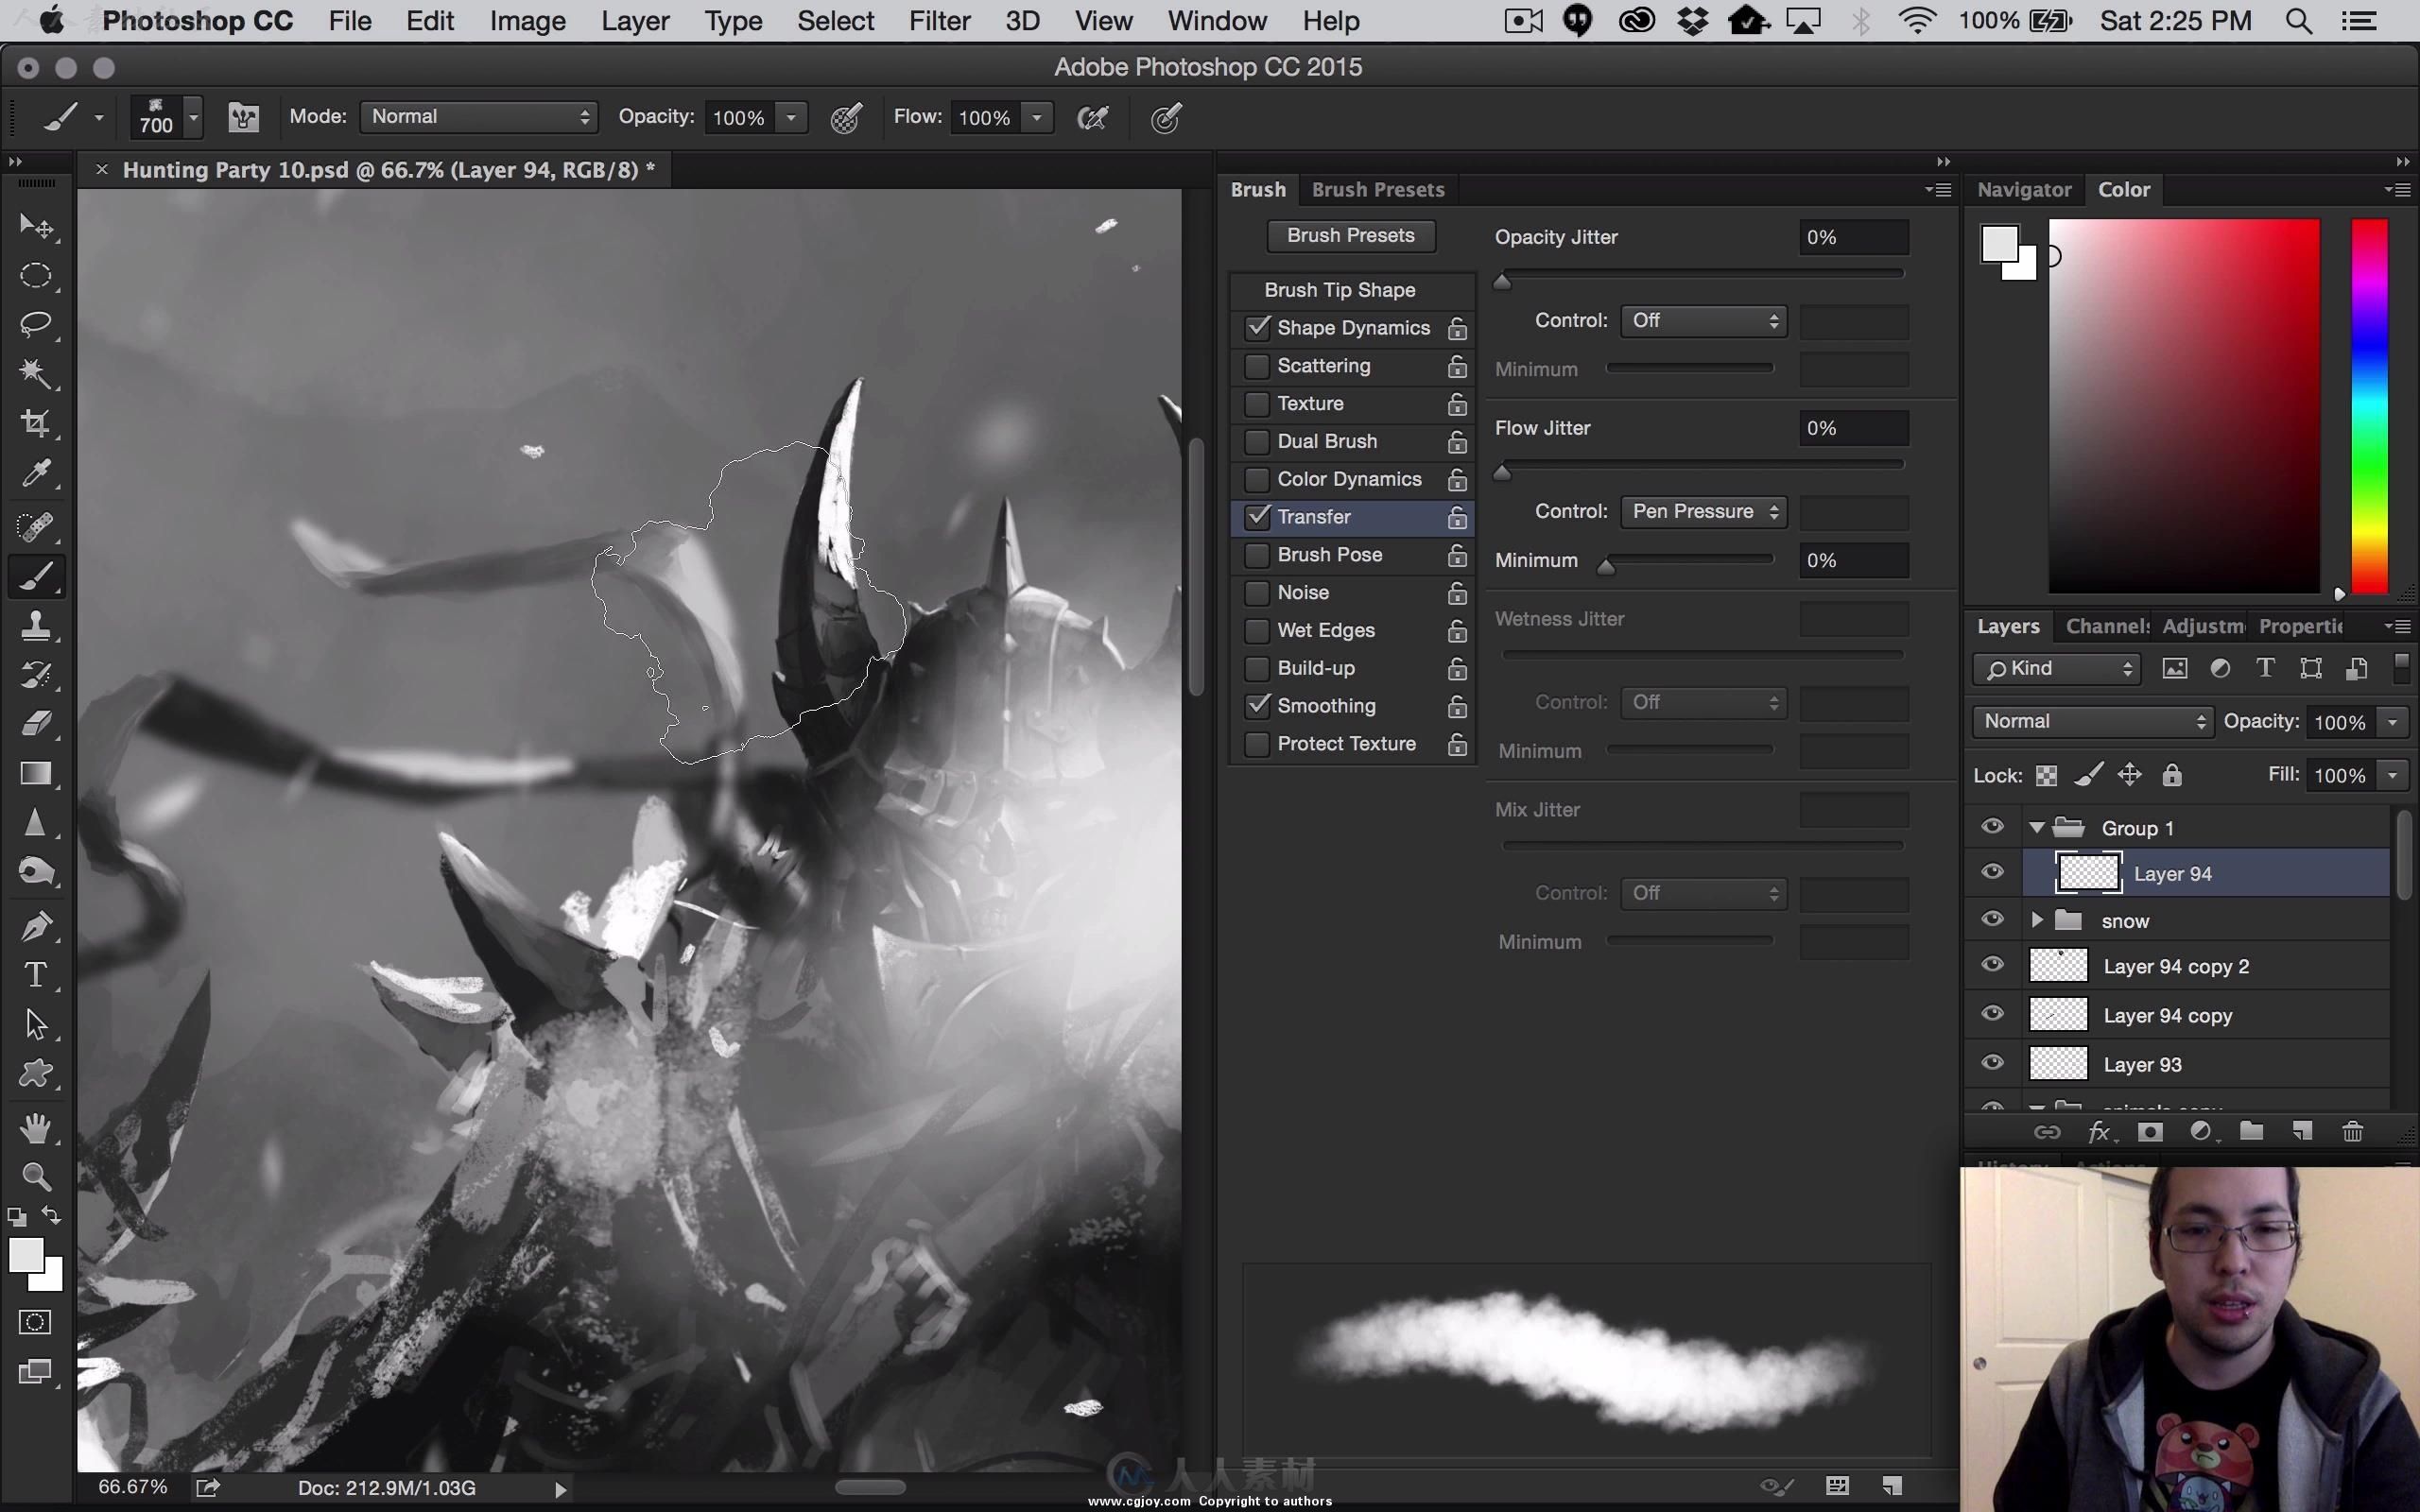Uncheck Shape Dynamics option
2420x1512 pixels.
[1257, 328]
